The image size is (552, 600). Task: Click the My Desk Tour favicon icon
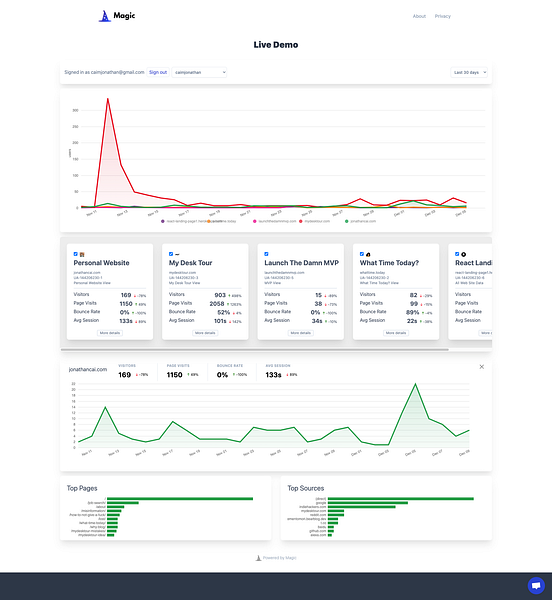pyautogui.click(x=177, y=254)
